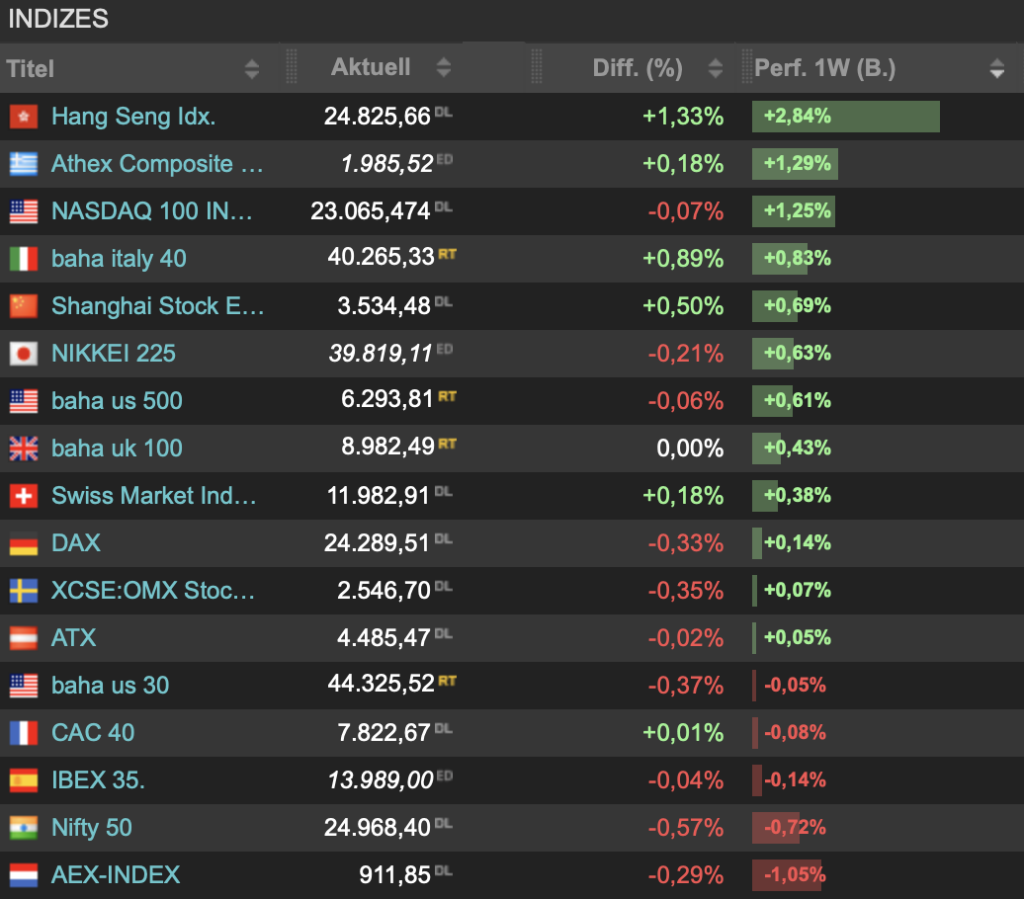Grab the column resize handle before Perf. 1W
The width and height of the screenshot is (1024, 899).
(x=746, y=67)
